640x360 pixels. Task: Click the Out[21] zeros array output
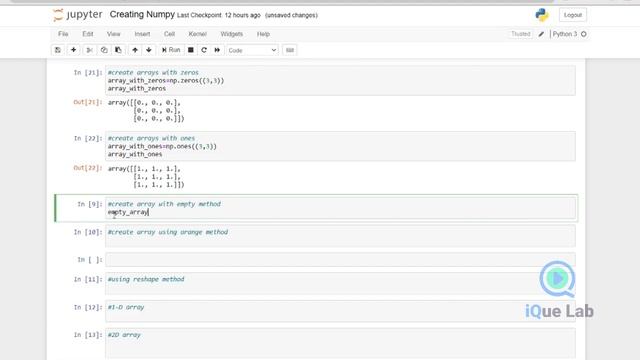tap(146, 111)
